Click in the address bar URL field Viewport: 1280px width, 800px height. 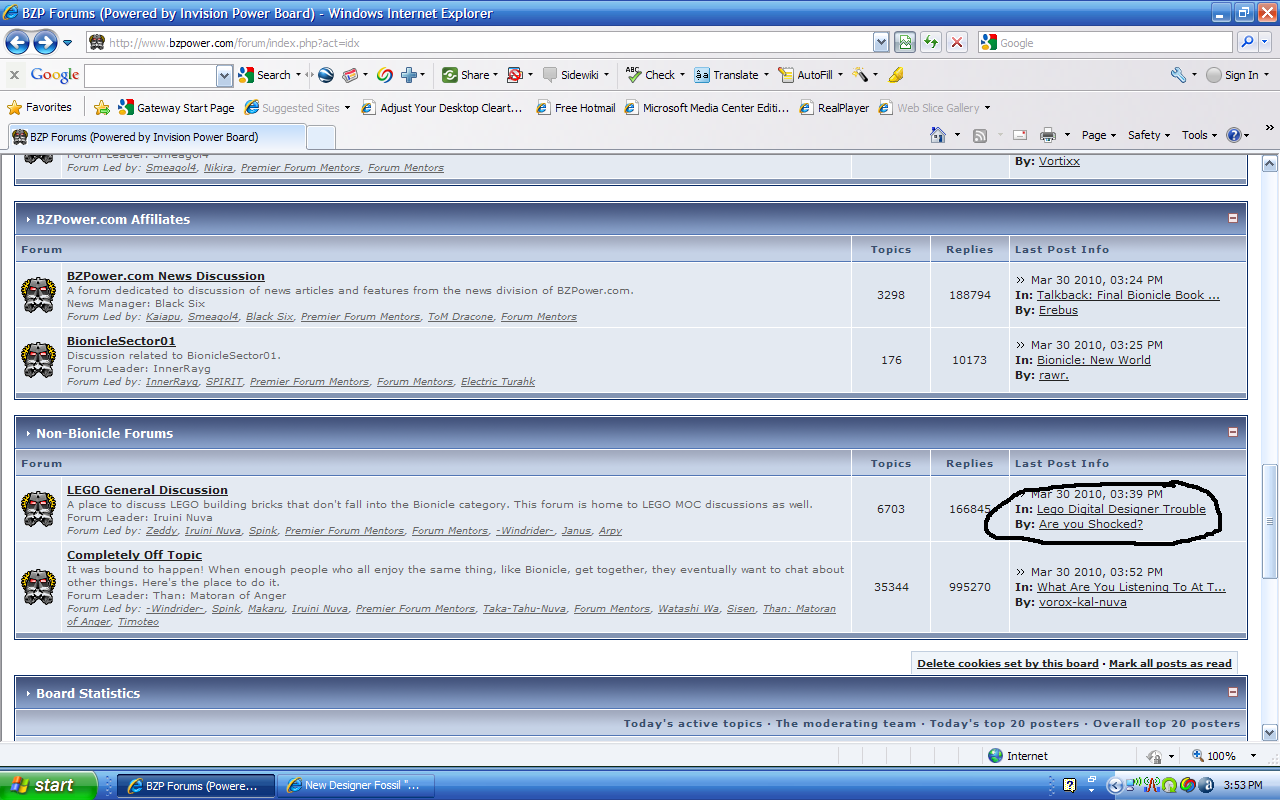(x=480, y=43)
